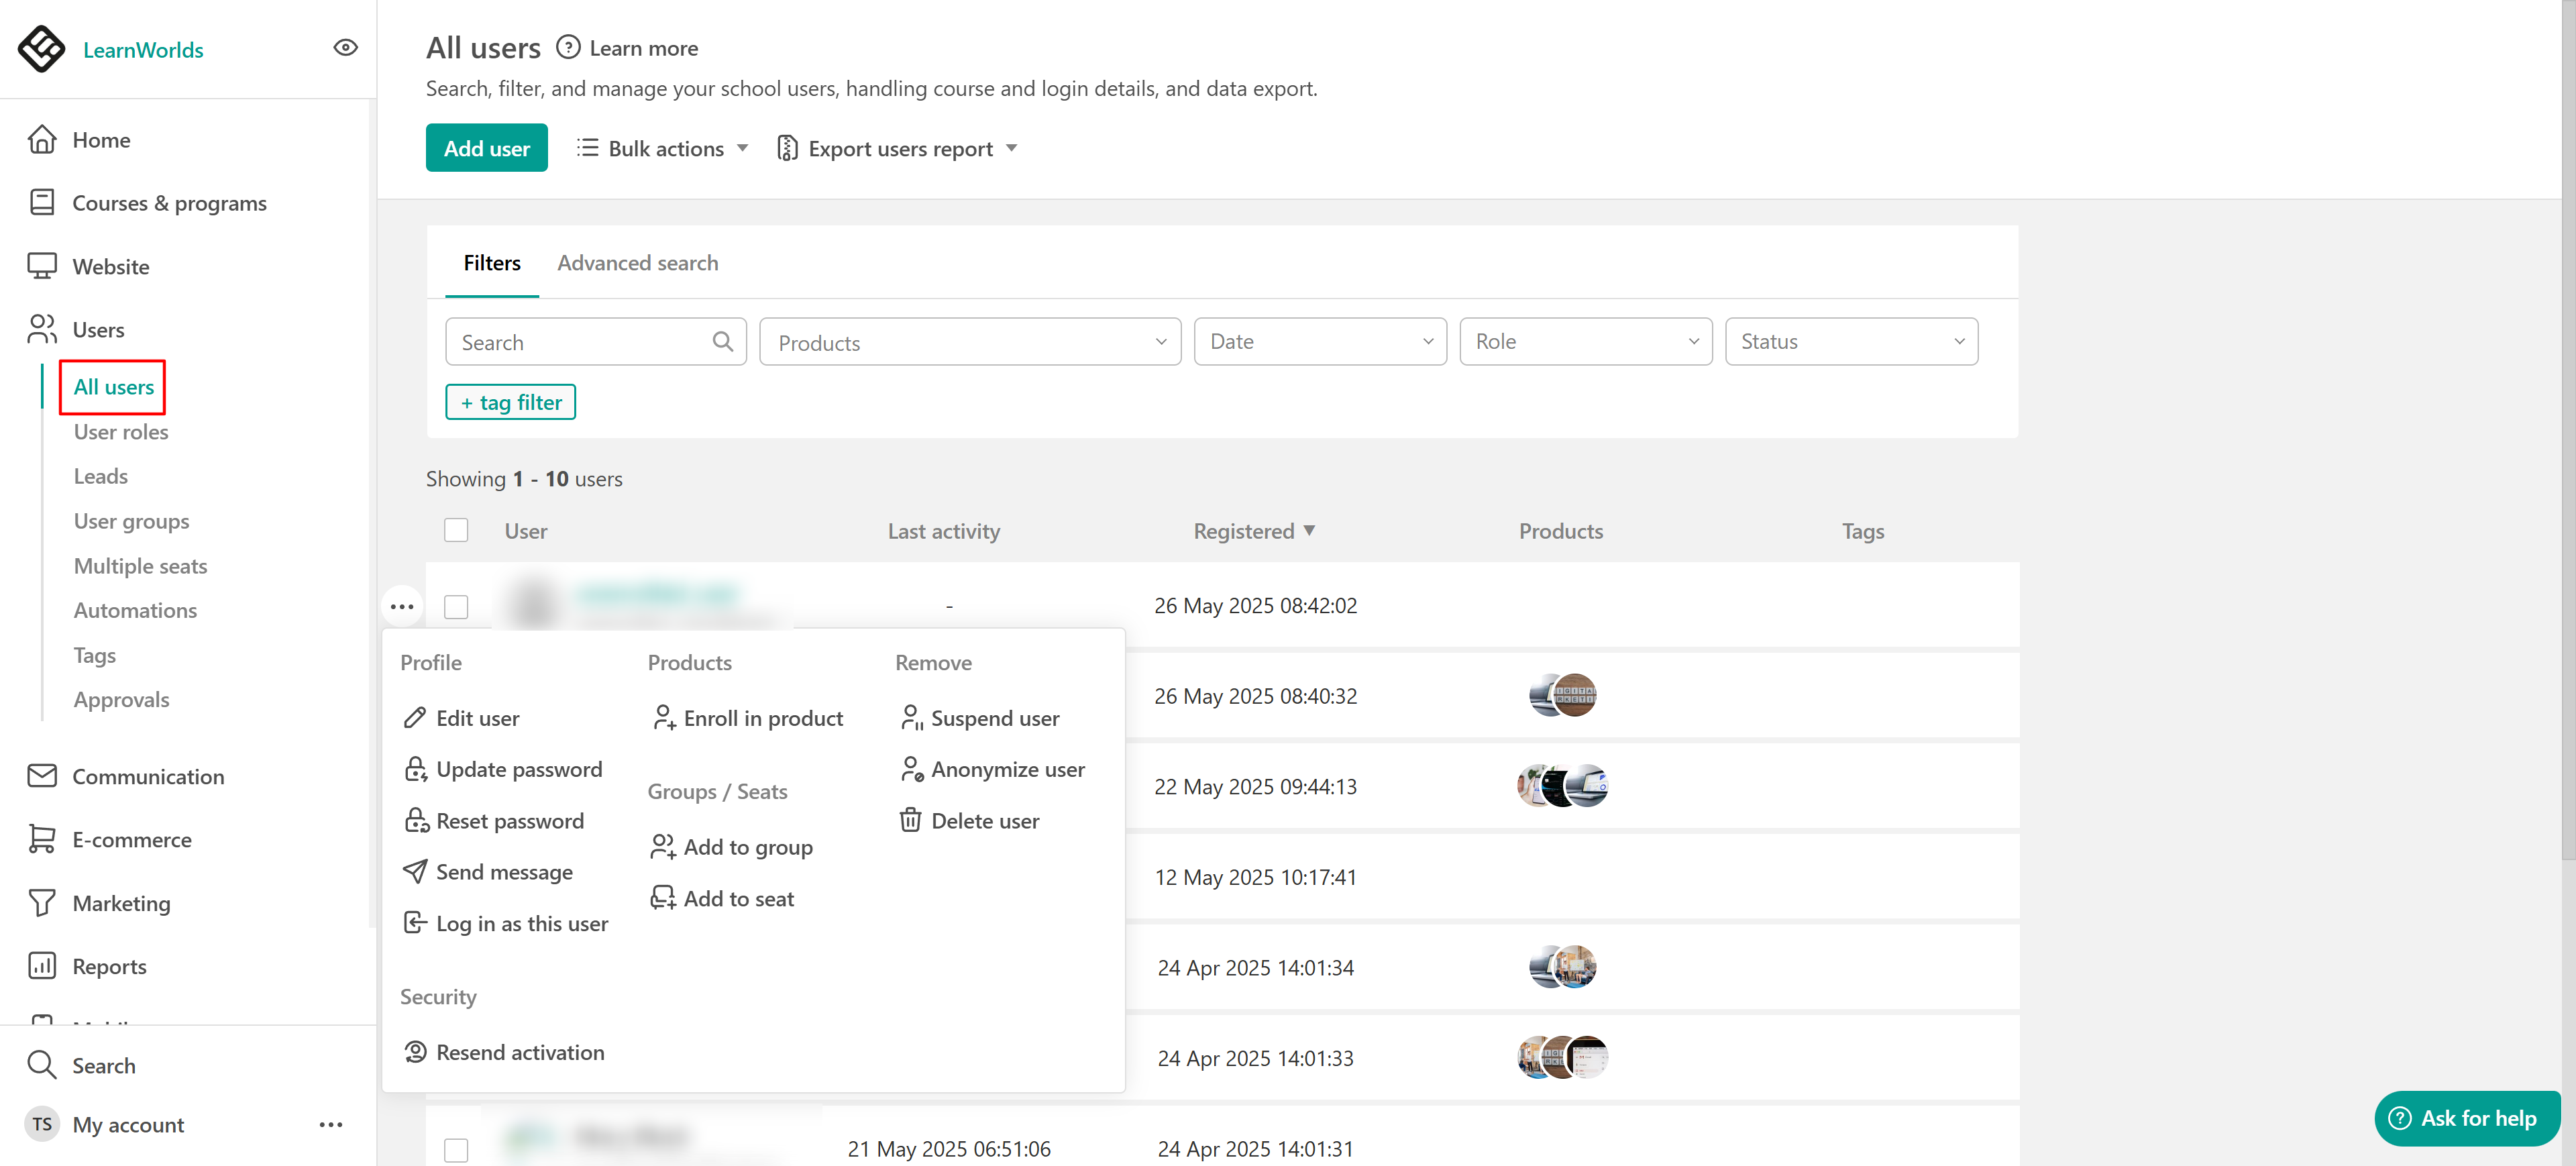Viewport: 2576px width, 1166px height.
Task: Click the magnifier icon in Search field
Action: [722, 342]
